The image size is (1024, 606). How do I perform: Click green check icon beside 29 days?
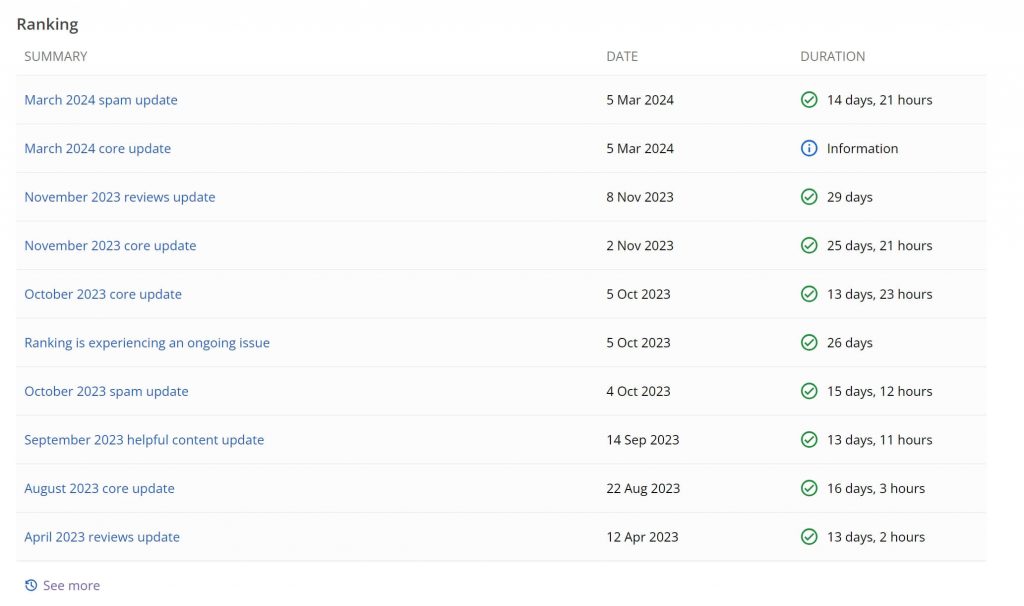pyautogui.click(x=808, y=197)
